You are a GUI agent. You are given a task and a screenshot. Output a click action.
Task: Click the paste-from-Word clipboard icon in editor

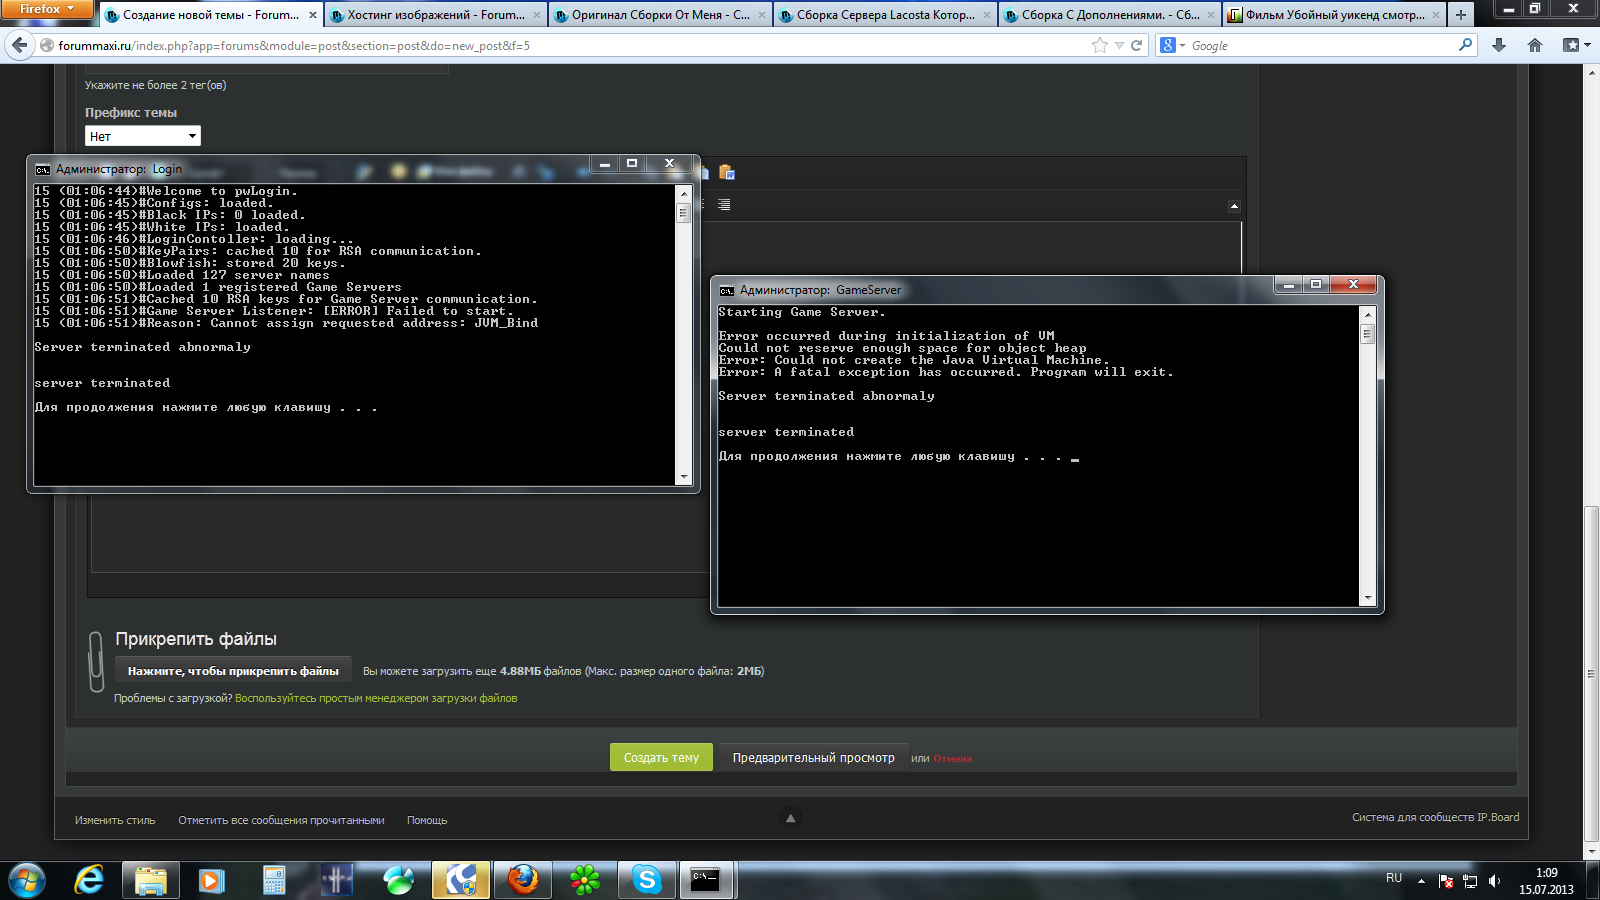[727, 172]
